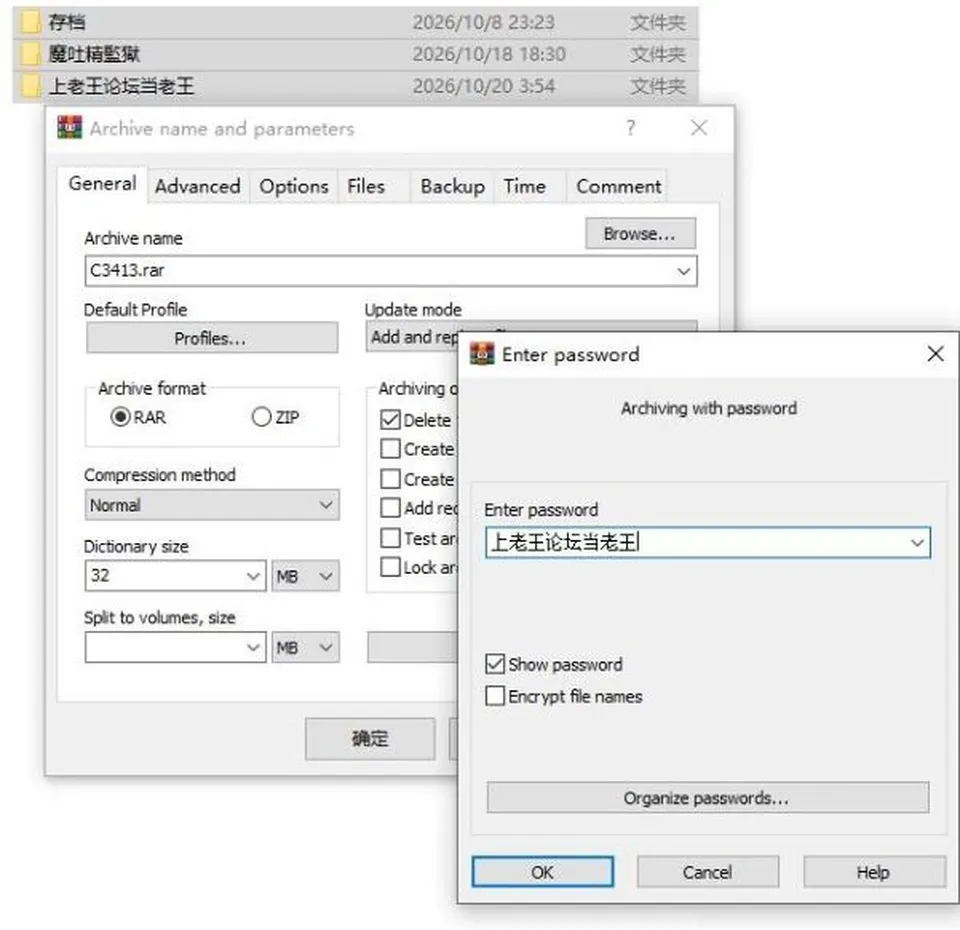The image size is (960, 930).
Task: Check the Lock archive option
Action: (390, 567)
